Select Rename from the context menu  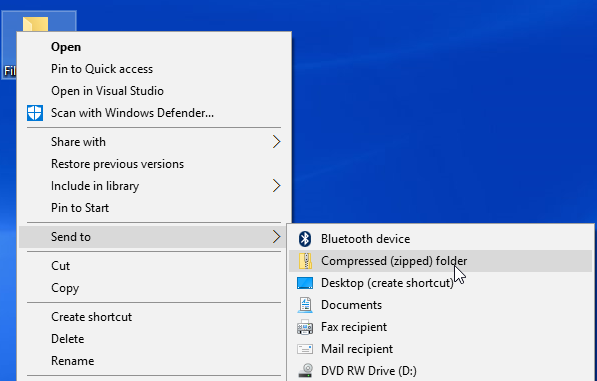pyautogui.click(x=152, y=361)
